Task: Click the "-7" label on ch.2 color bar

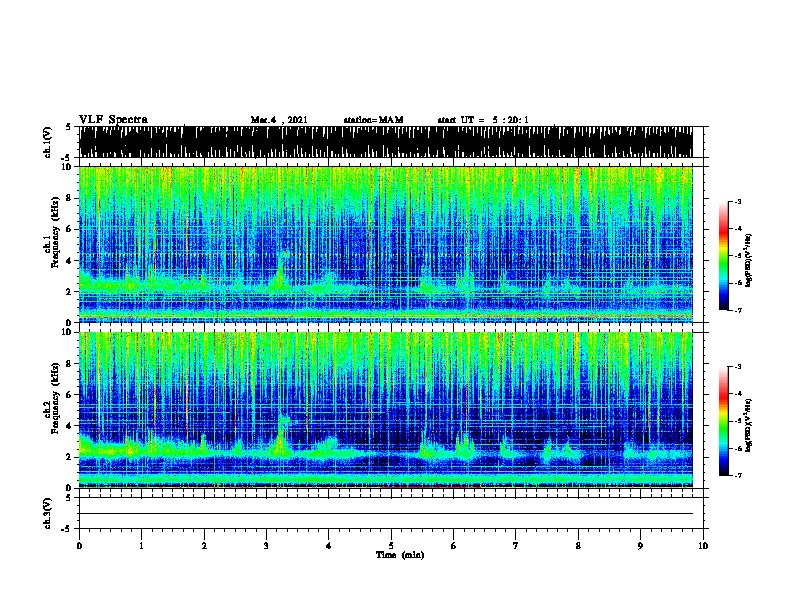Action: (738, 475)
